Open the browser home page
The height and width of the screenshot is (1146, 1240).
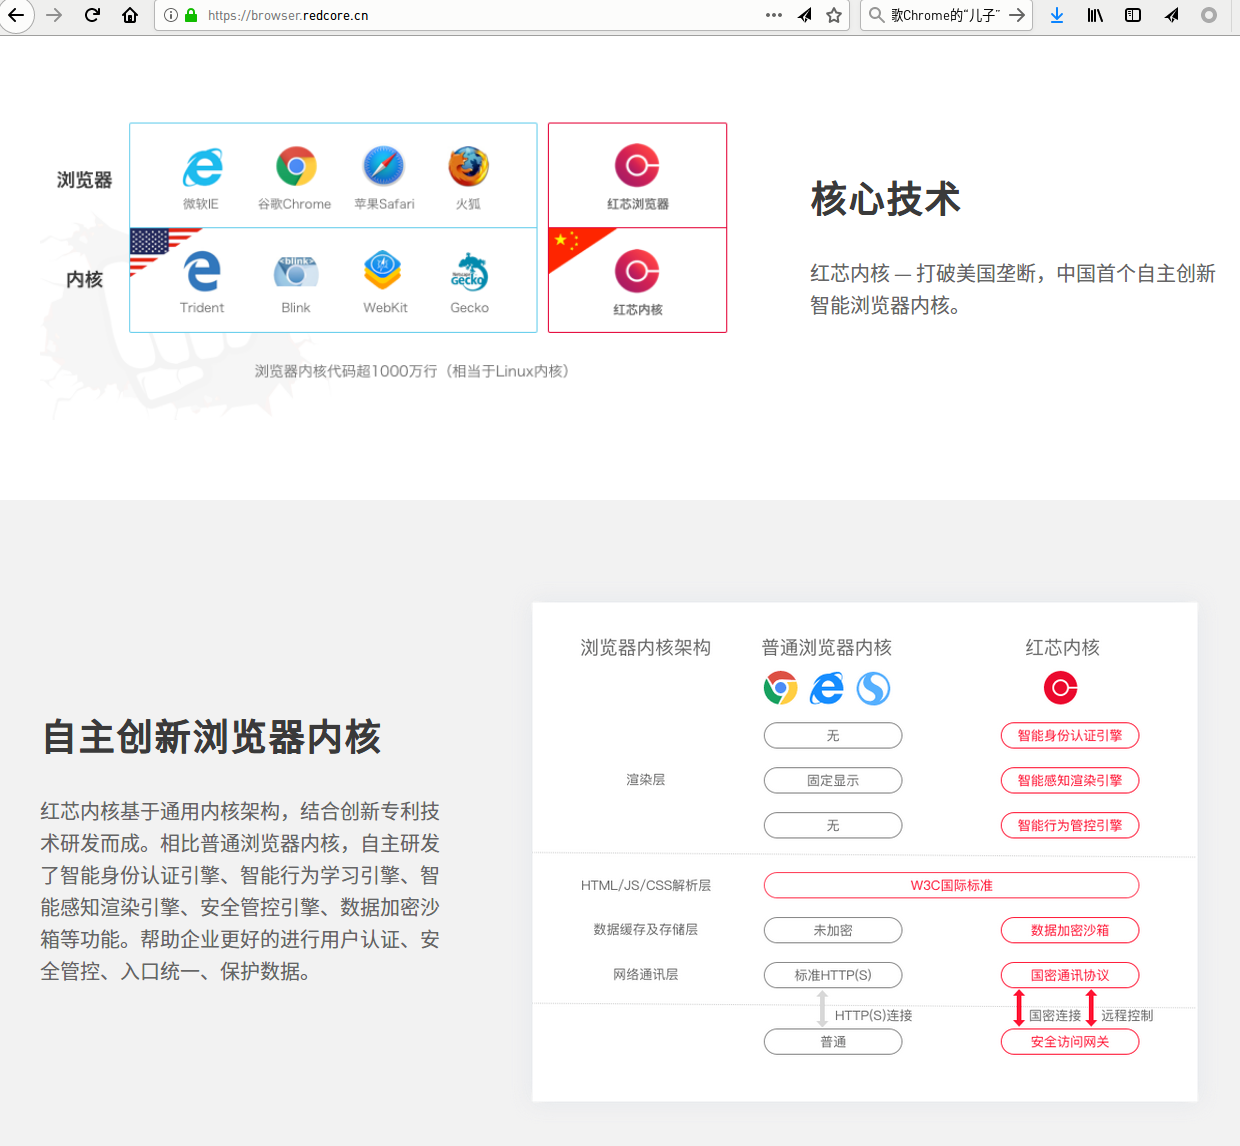point(130,15)
